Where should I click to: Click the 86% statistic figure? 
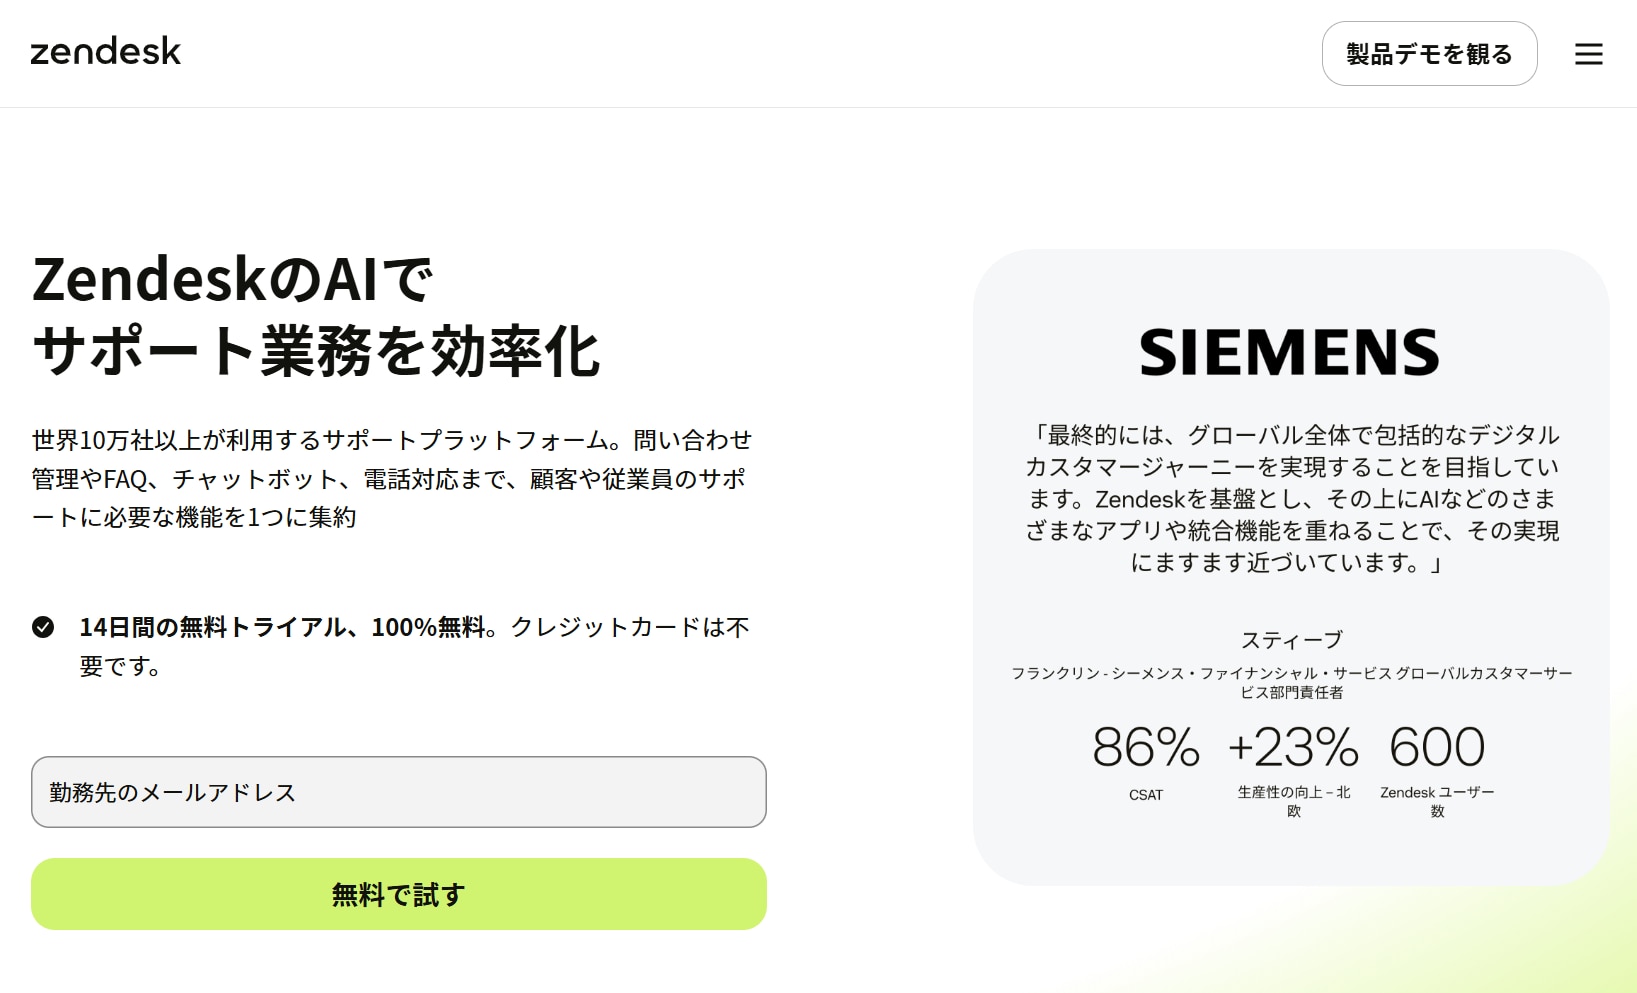click(x=1146, y=748)
